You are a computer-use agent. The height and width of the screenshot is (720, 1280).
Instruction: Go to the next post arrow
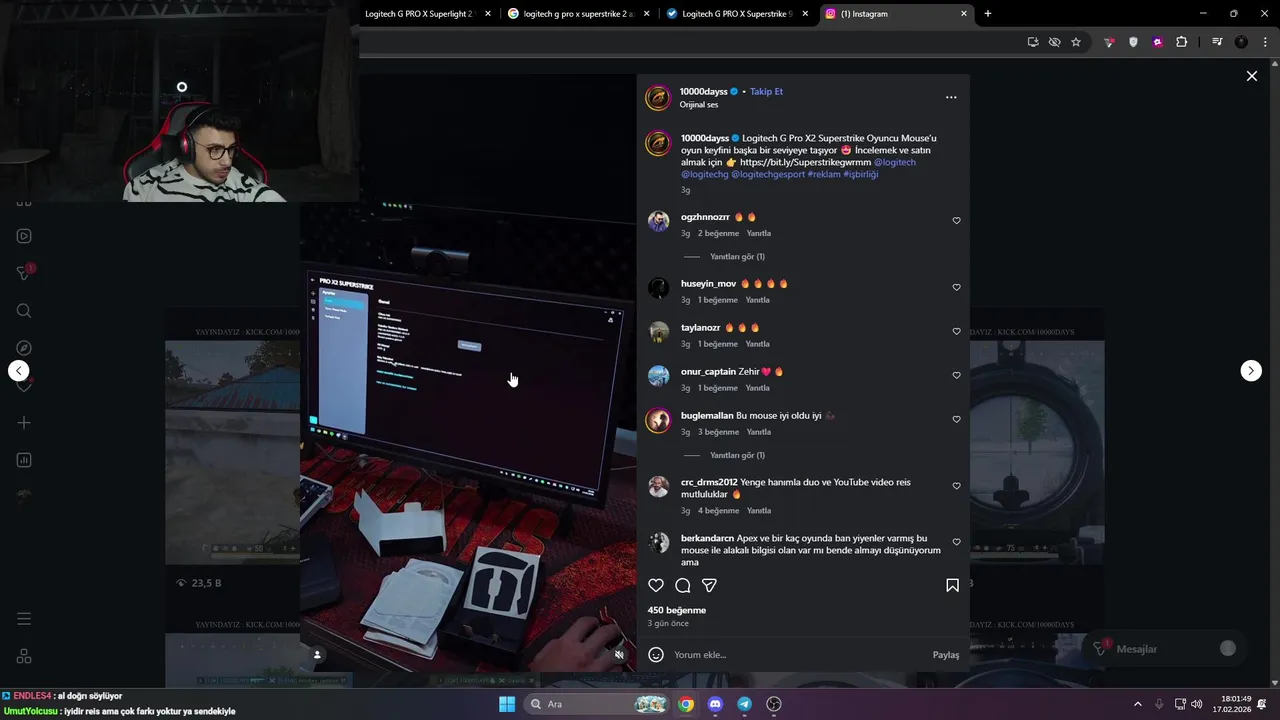[1251, 371]
